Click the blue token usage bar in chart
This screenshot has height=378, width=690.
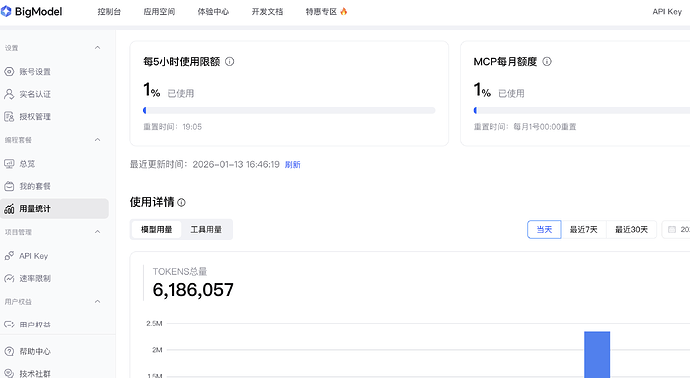click(597, 355)
